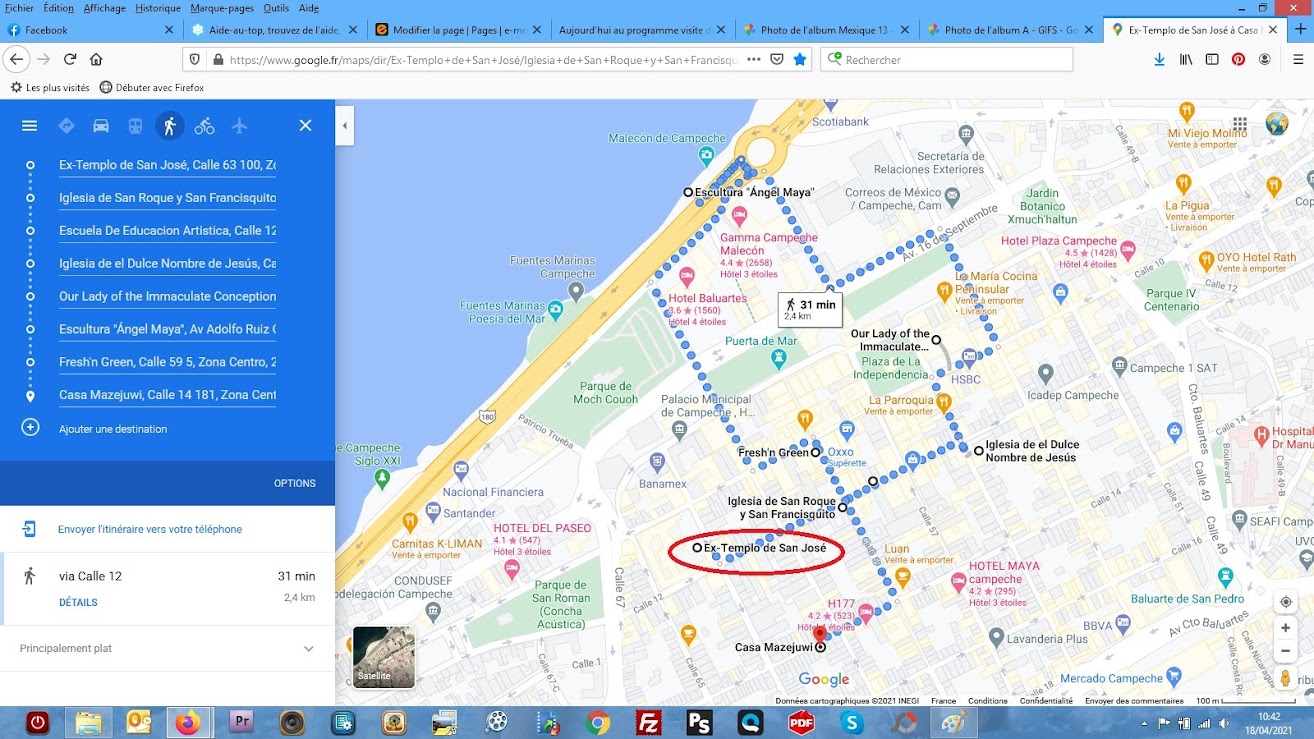The width and height of the screenshot is (1314, 739).
Task: Switch to cycling directions mode
Action: coord(204,126)
